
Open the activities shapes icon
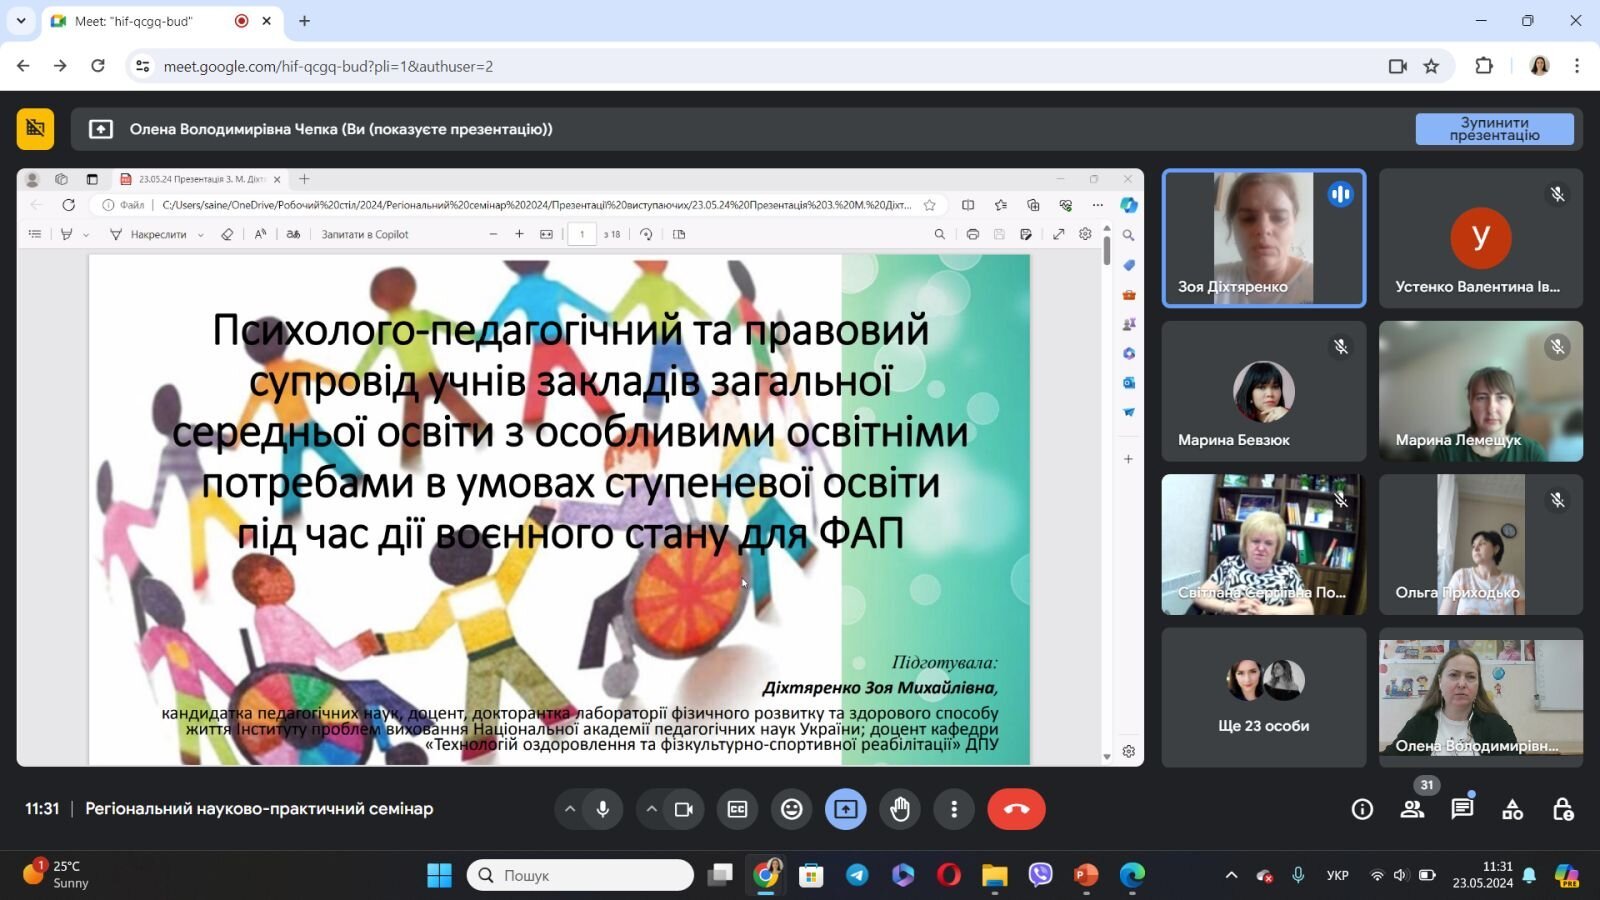tap(1512, 809)
